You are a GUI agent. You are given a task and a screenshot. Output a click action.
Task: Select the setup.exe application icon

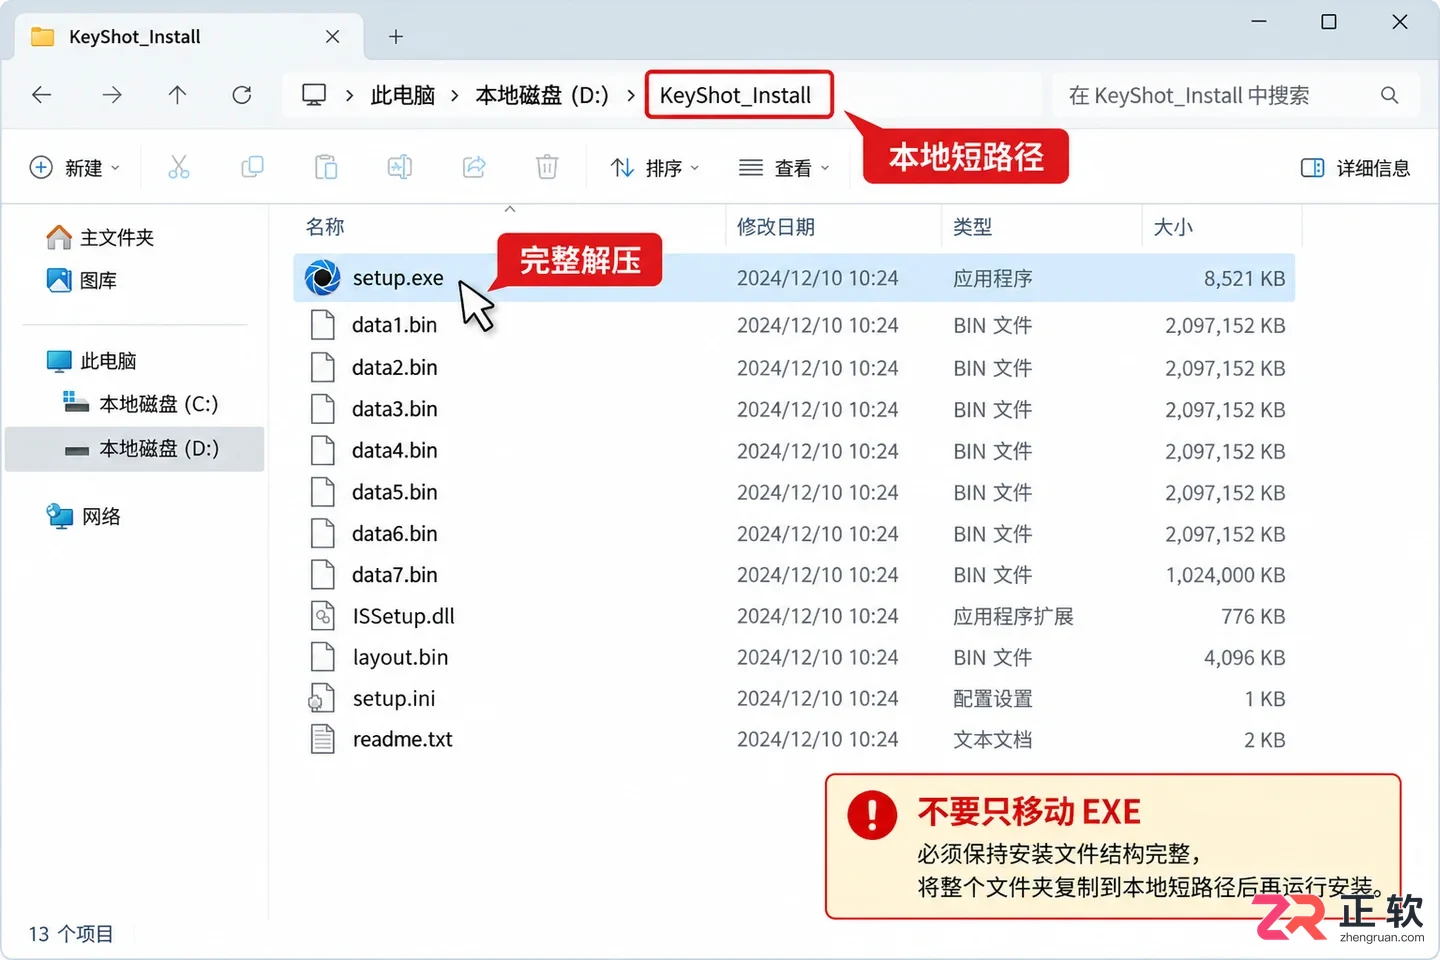pos(322,278)
